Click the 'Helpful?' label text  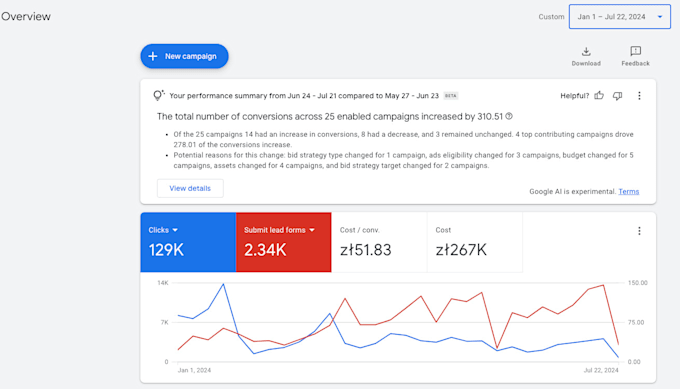click(575, 96)
